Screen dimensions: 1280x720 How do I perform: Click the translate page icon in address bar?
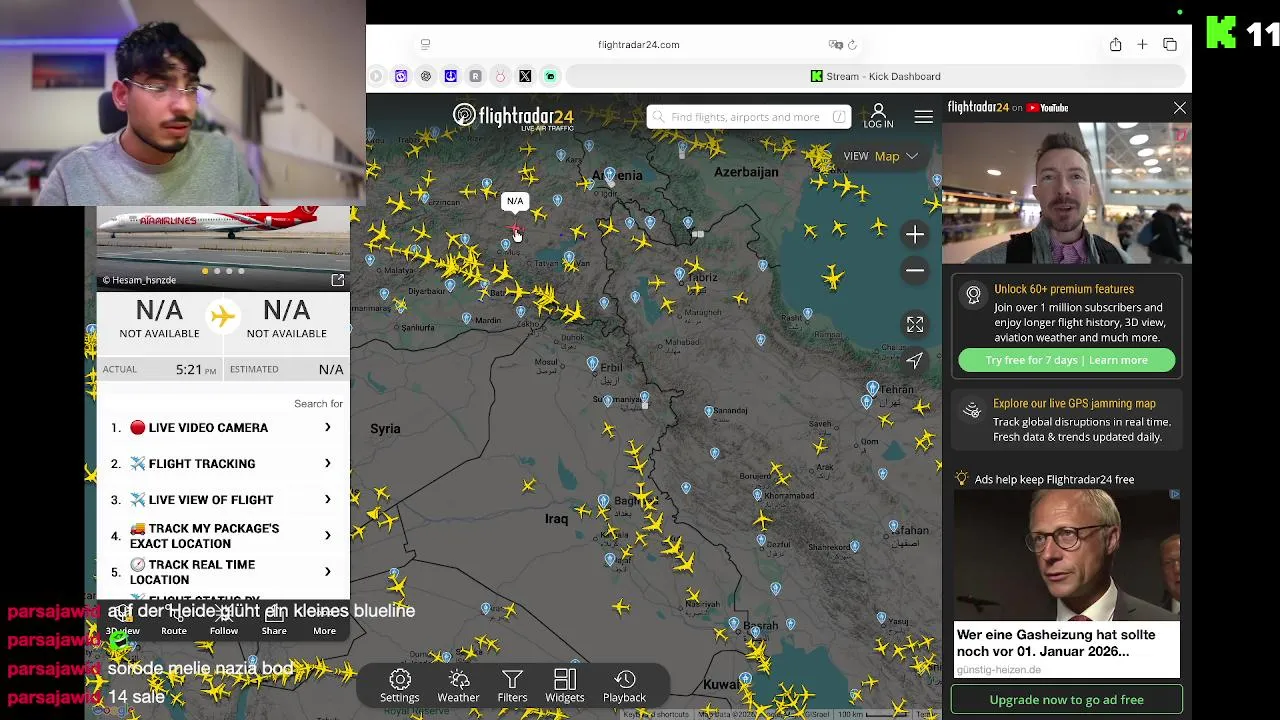[835, 45]
